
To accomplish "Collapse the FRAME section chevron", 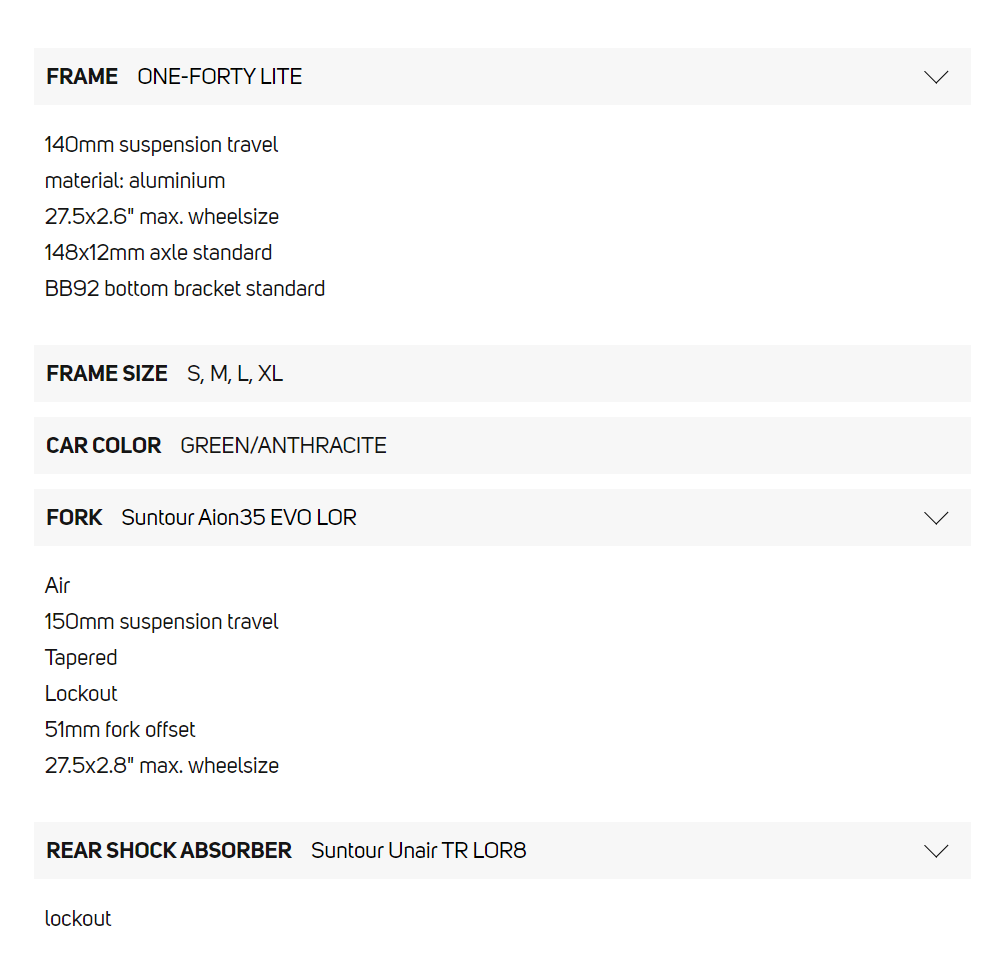I will pos(935,77).
